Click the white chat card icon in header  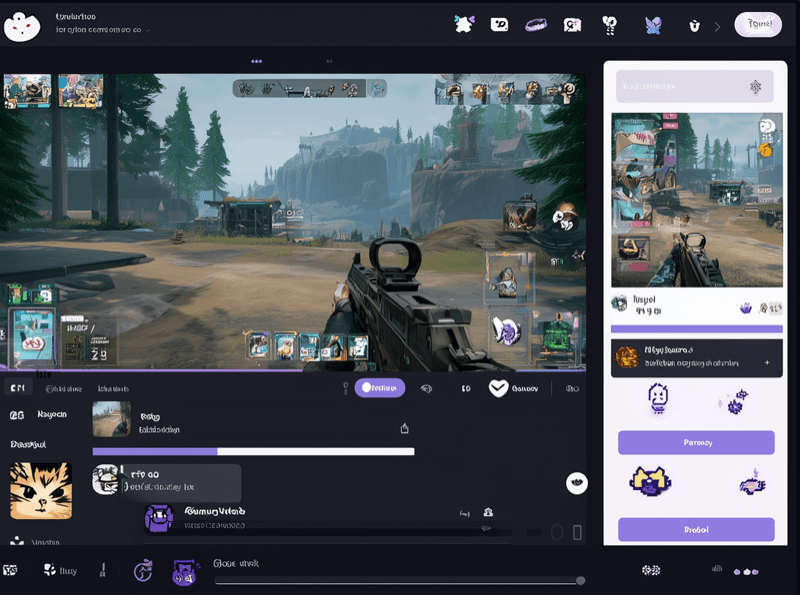tap(499, 24)
